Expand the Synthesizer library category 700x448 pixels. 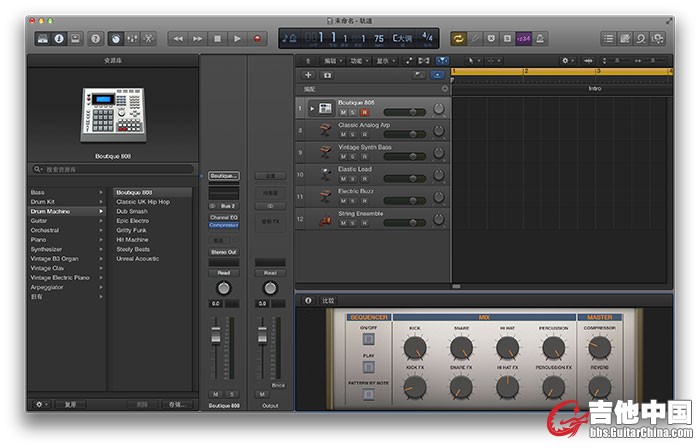pyautogui.click(x=101, y=249)
